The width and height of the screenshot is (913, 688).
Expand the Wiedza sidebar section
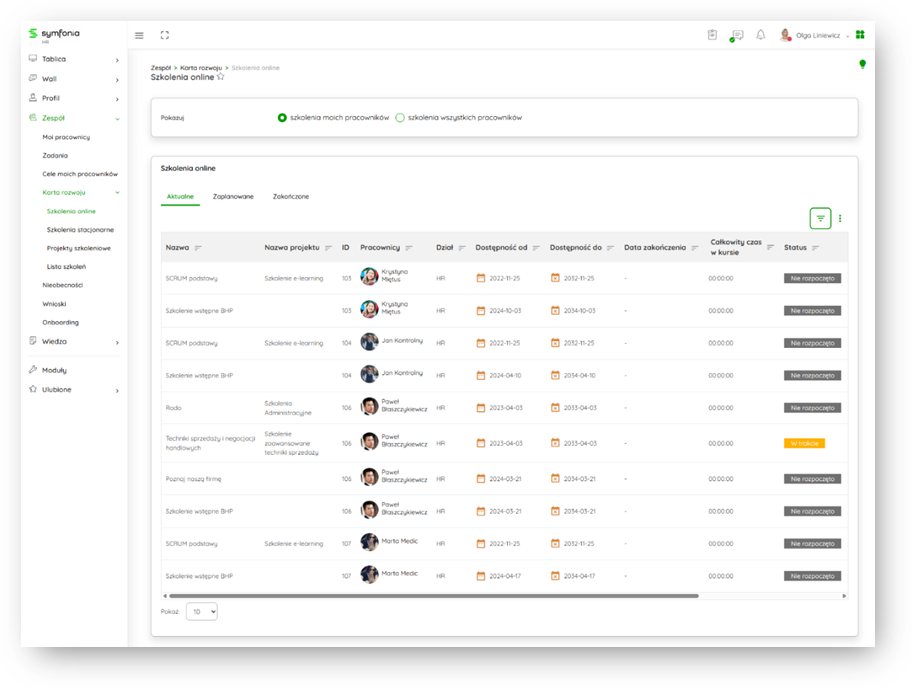(116, 342)
